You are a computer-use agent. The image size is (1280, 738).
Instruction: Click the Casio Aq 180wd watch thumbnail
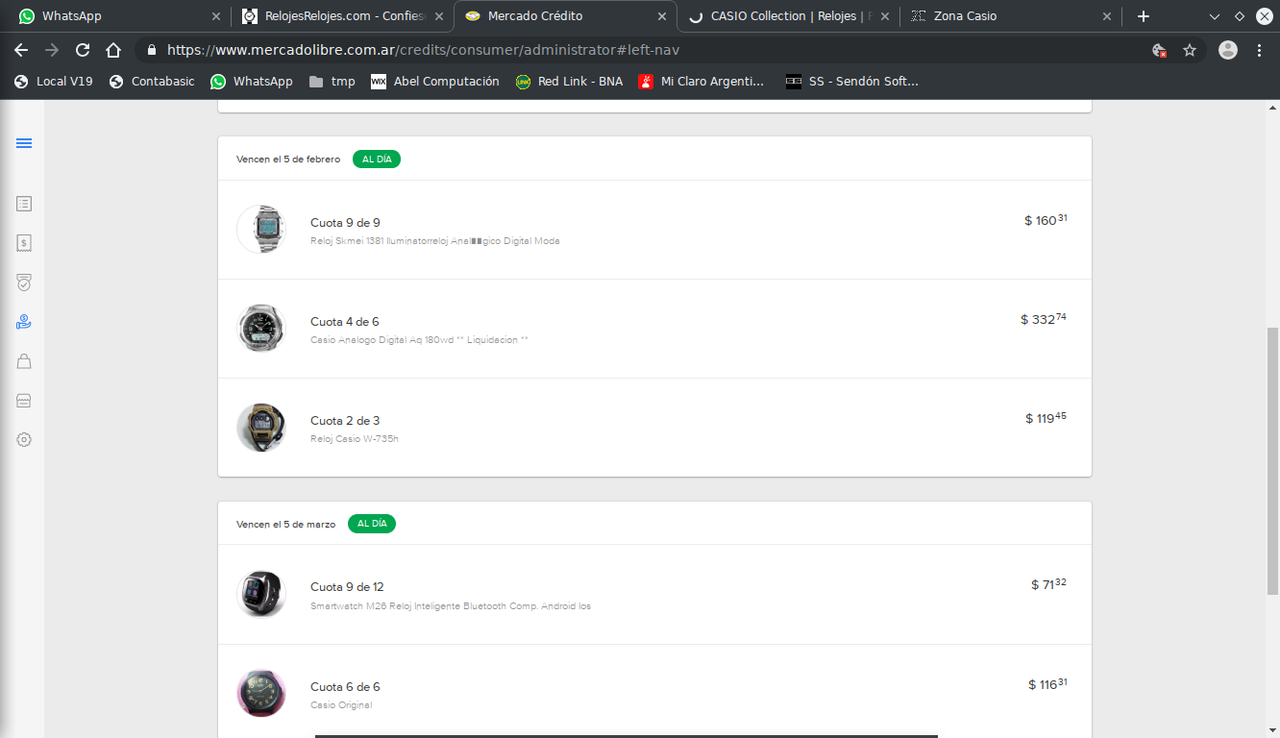point(261,328)
